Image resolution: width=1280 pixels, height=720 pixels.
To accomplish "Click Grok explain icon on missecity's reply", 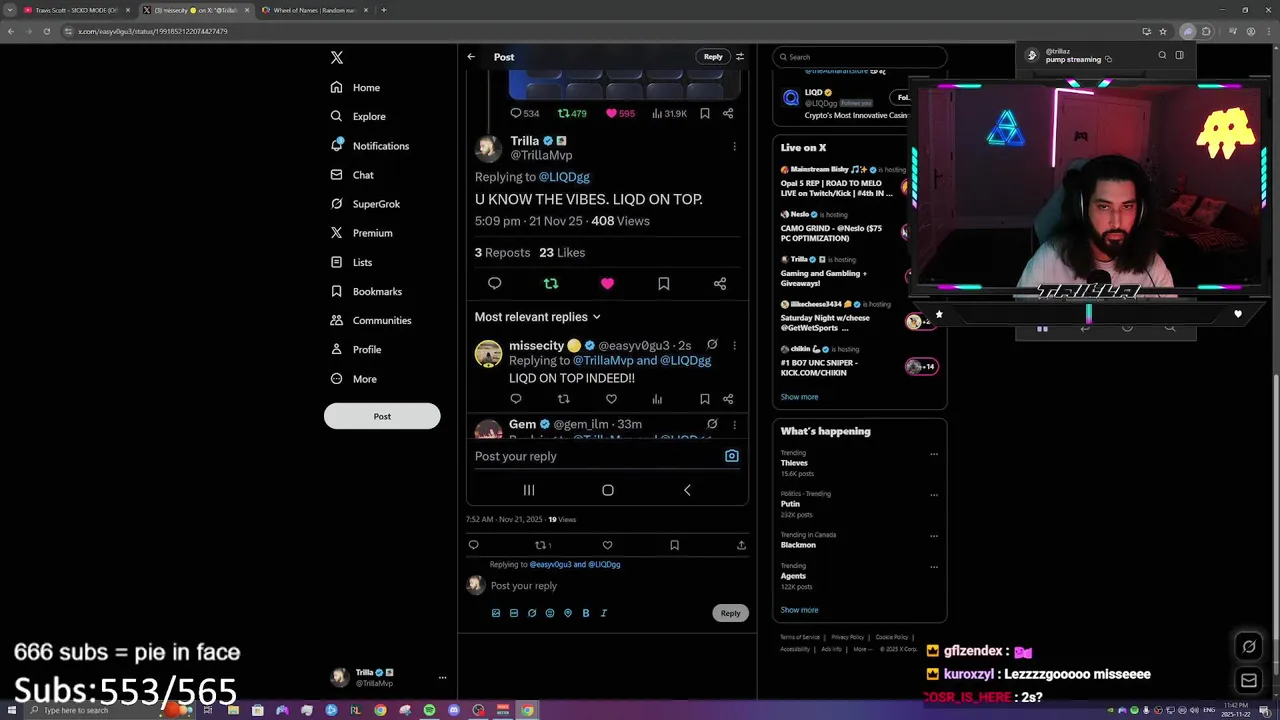I will click(x=712, y=345).
